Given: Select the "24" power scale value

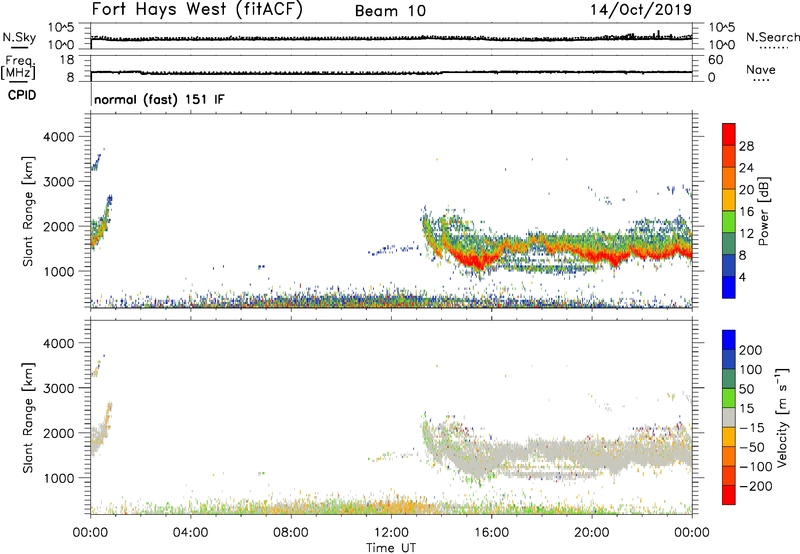Looking at the screenshot, I should [x=746, y=168].
